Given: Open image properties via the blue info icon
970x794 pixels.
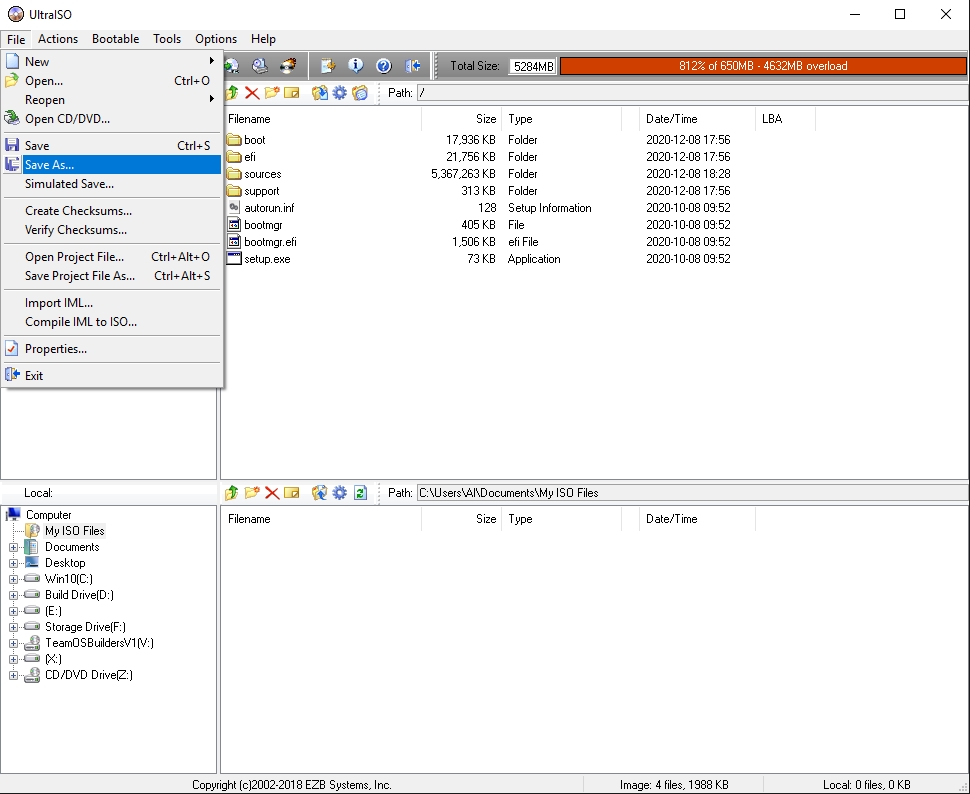Looking at the screenshot, I should 356,66.
